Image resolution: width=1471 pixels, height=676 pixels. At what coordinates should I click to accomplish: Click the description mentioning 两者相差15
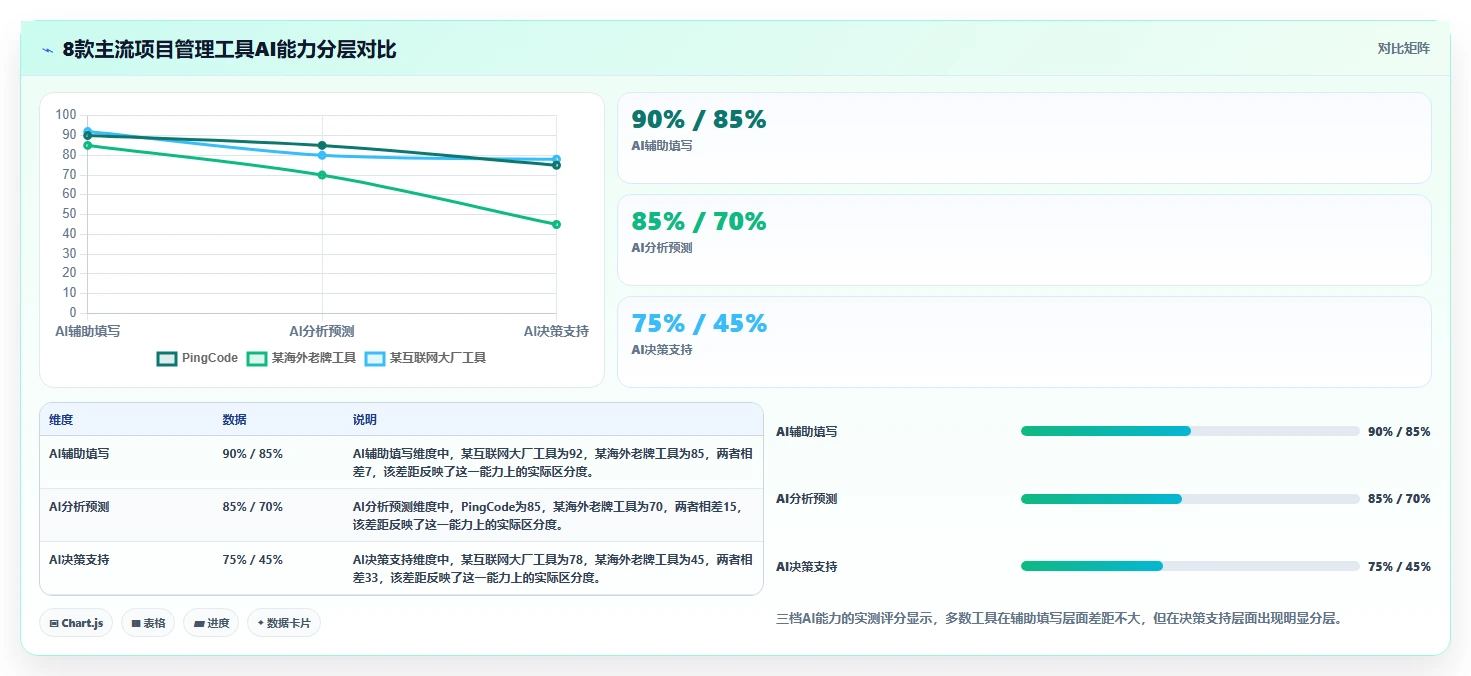coord(553,516)
